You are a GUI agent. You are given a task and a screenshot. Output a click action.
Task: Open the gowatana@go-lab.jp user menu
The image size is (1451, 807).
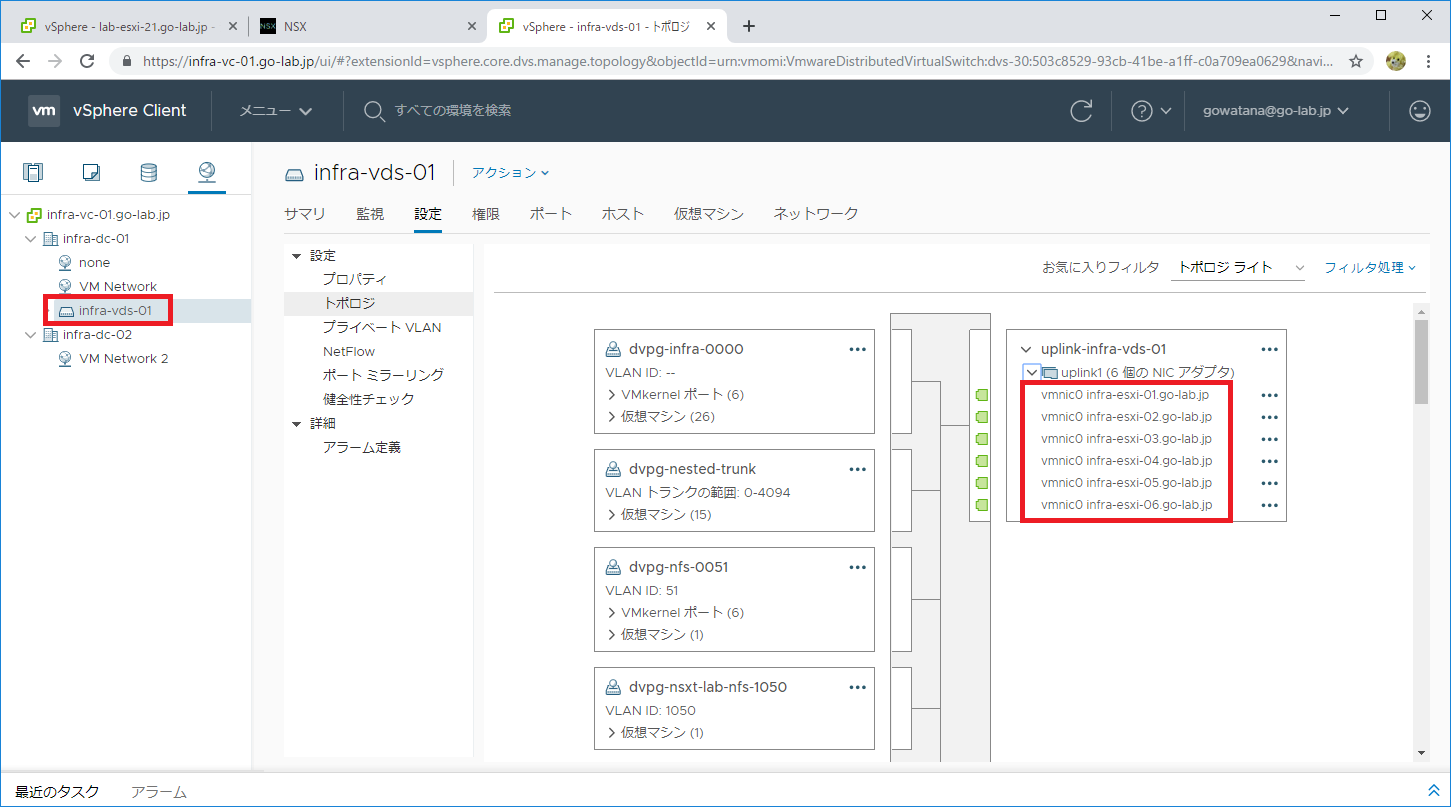(1276, 111)
